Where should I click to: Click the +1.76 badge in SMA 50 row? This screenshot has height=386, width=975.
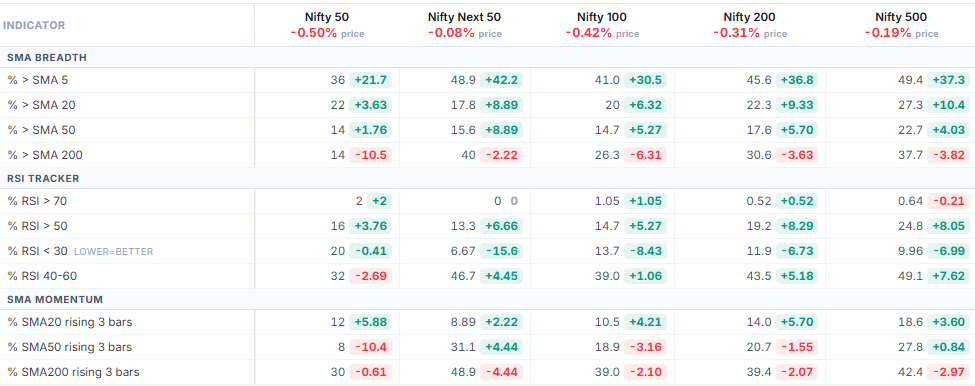(x=371, y=130)
